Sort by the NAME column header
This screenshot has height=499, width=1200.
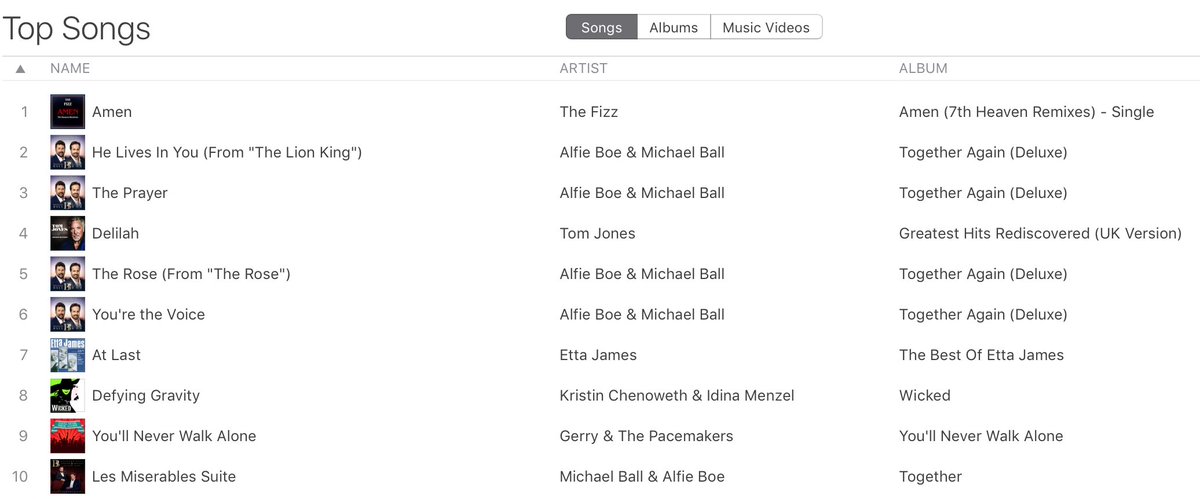click(x=70, y=69)
